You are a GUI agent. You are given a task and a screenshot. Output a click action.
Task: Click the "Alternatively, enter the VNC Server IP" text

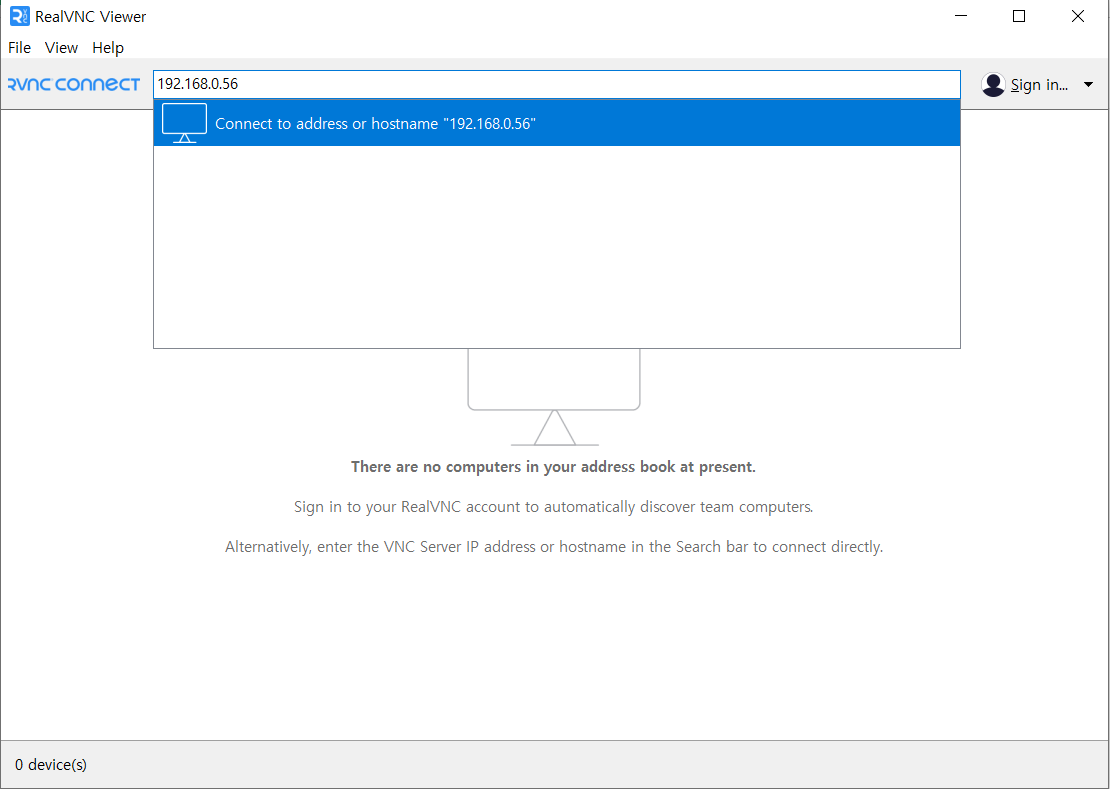point(554,547)
